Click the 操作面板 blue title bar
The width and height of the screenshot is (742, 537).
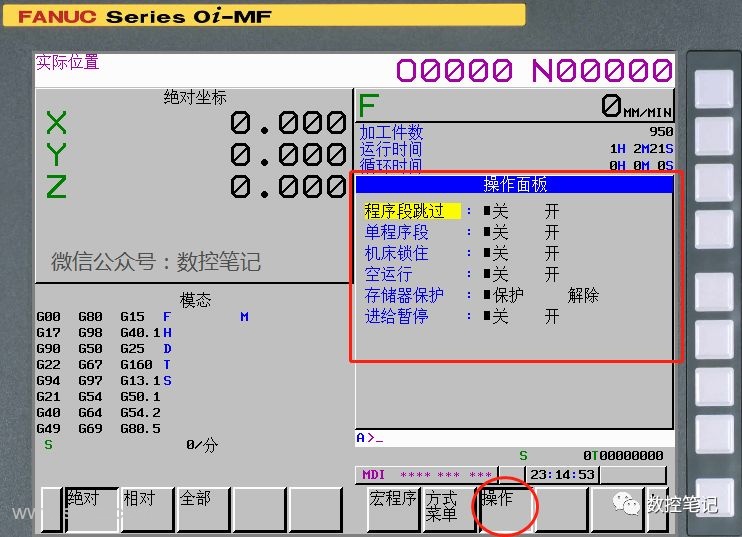(x=514, y=184)
